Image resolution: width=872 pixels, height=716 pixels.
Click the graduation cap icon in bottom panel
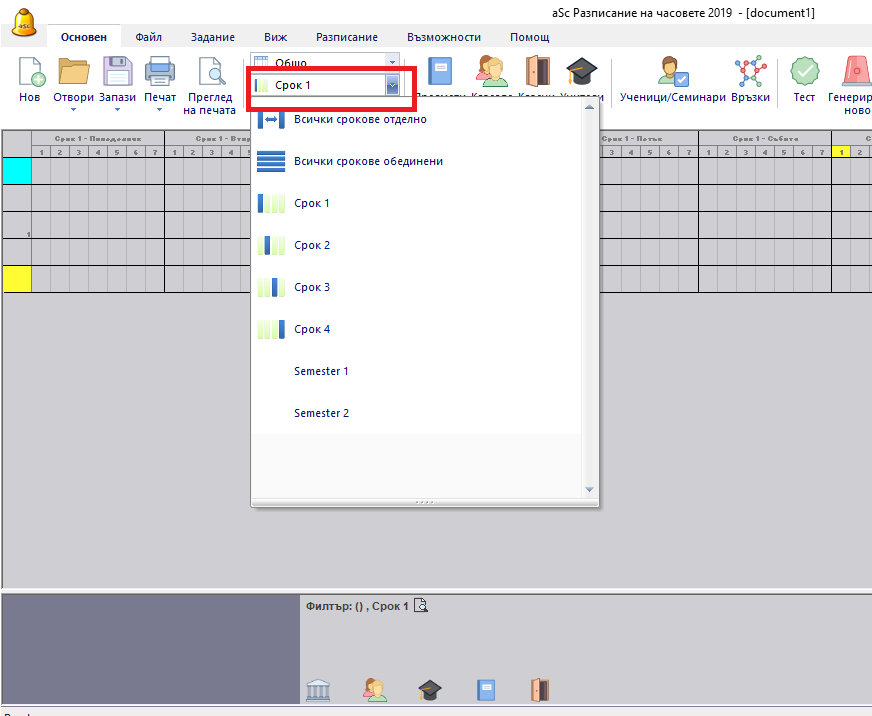tap(430, 689)
